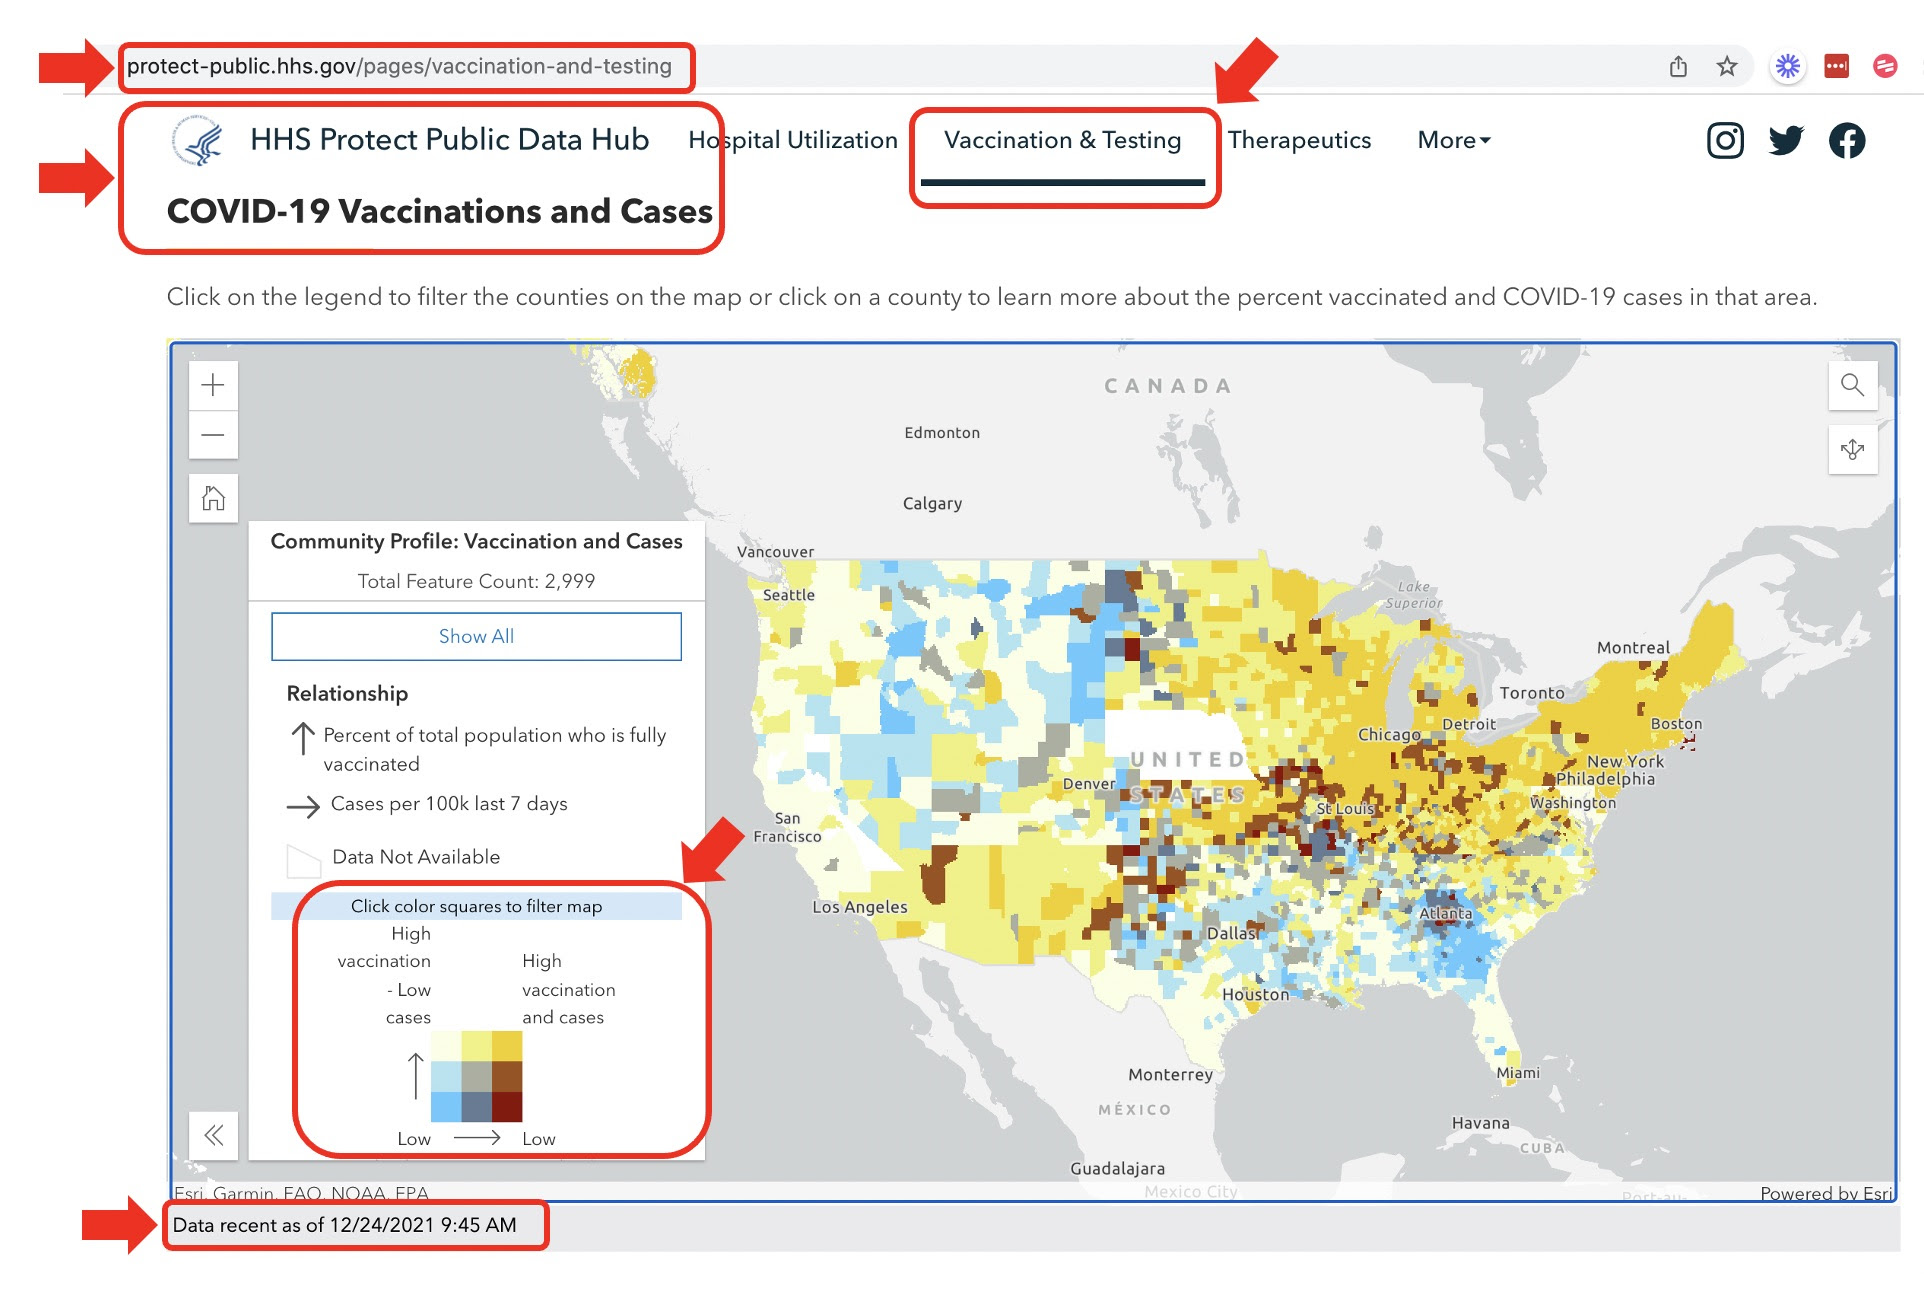This screenshot has width=1924, height=1292.
Task: Click Dallas label on the map
Action: [1233, 933]
